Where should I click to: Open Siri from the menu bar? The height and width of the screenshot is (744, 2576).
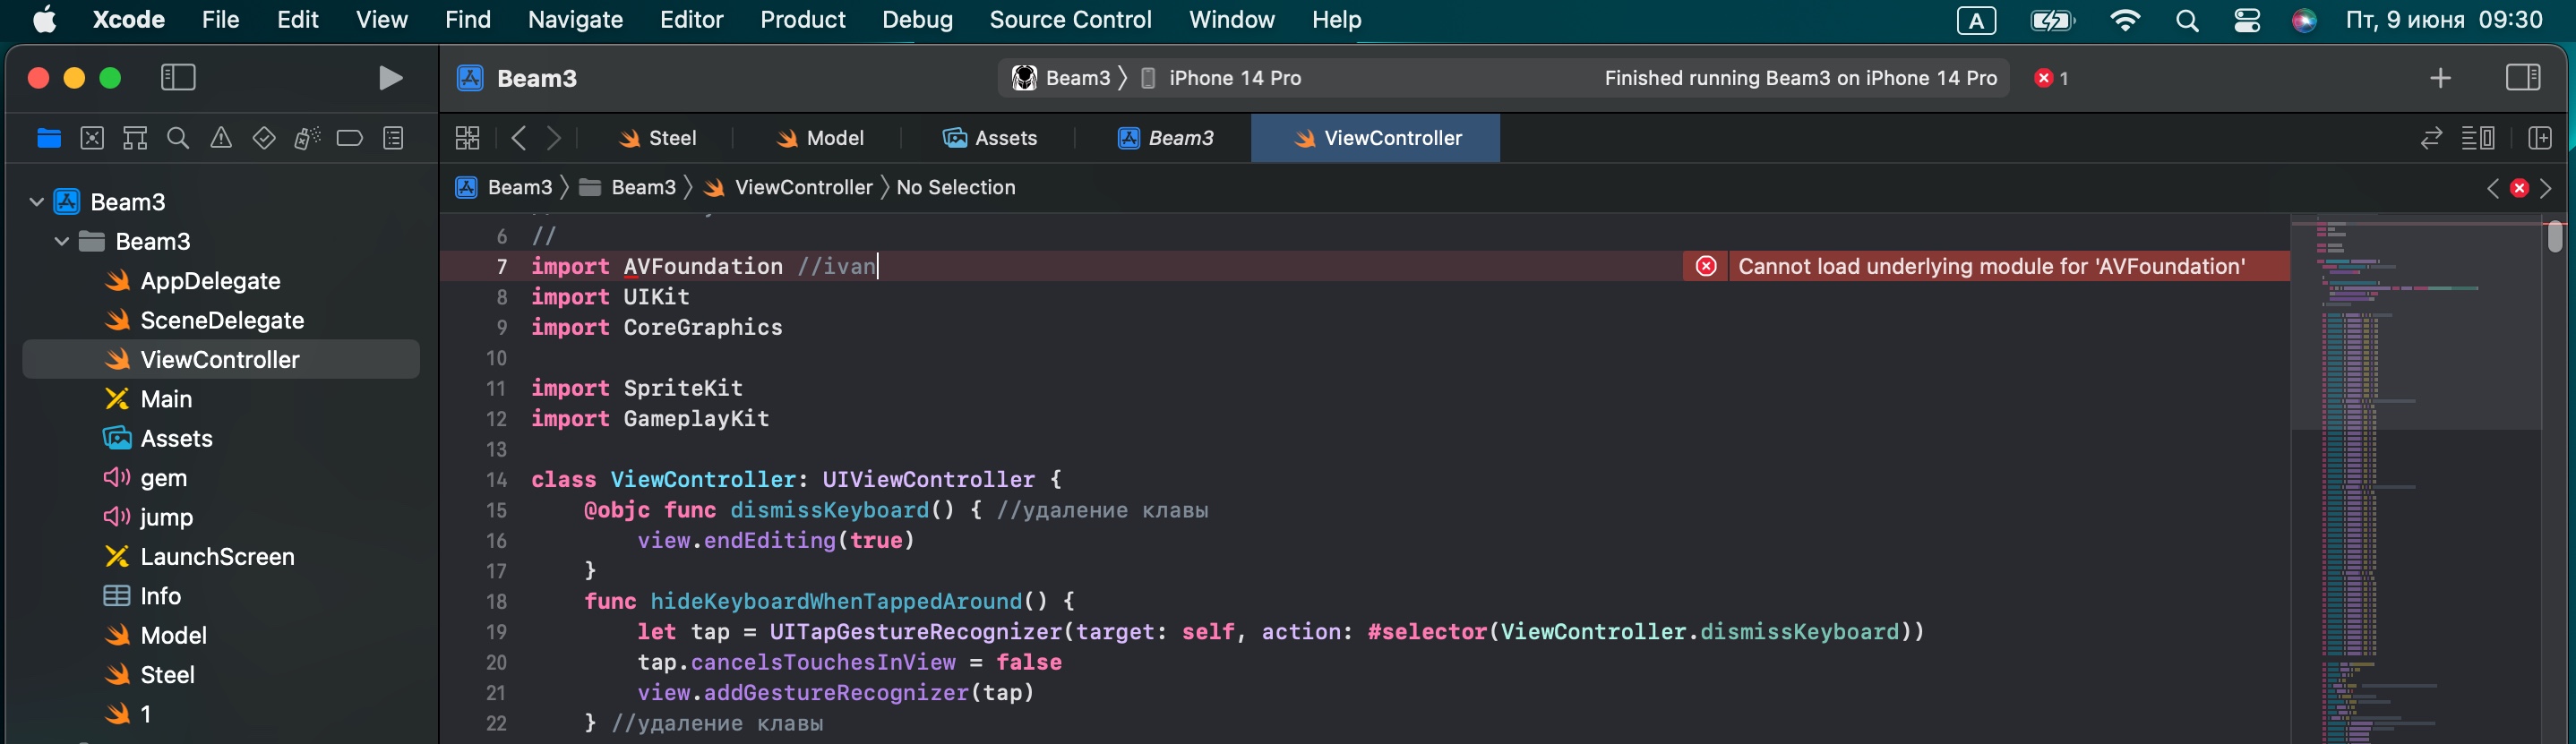pos(2304,21)
